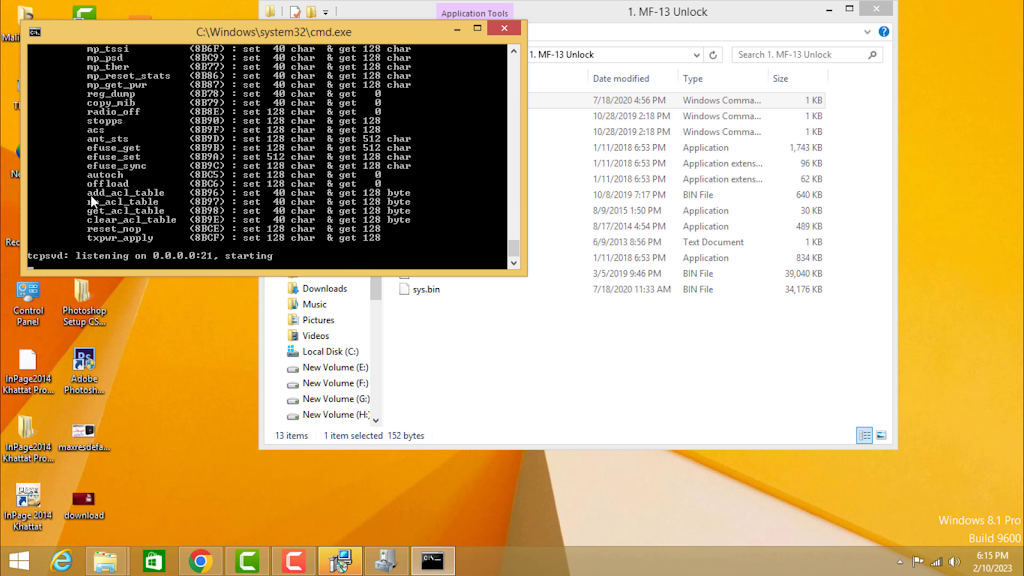Open the Control Panel desktop icon

coord(28,303)
